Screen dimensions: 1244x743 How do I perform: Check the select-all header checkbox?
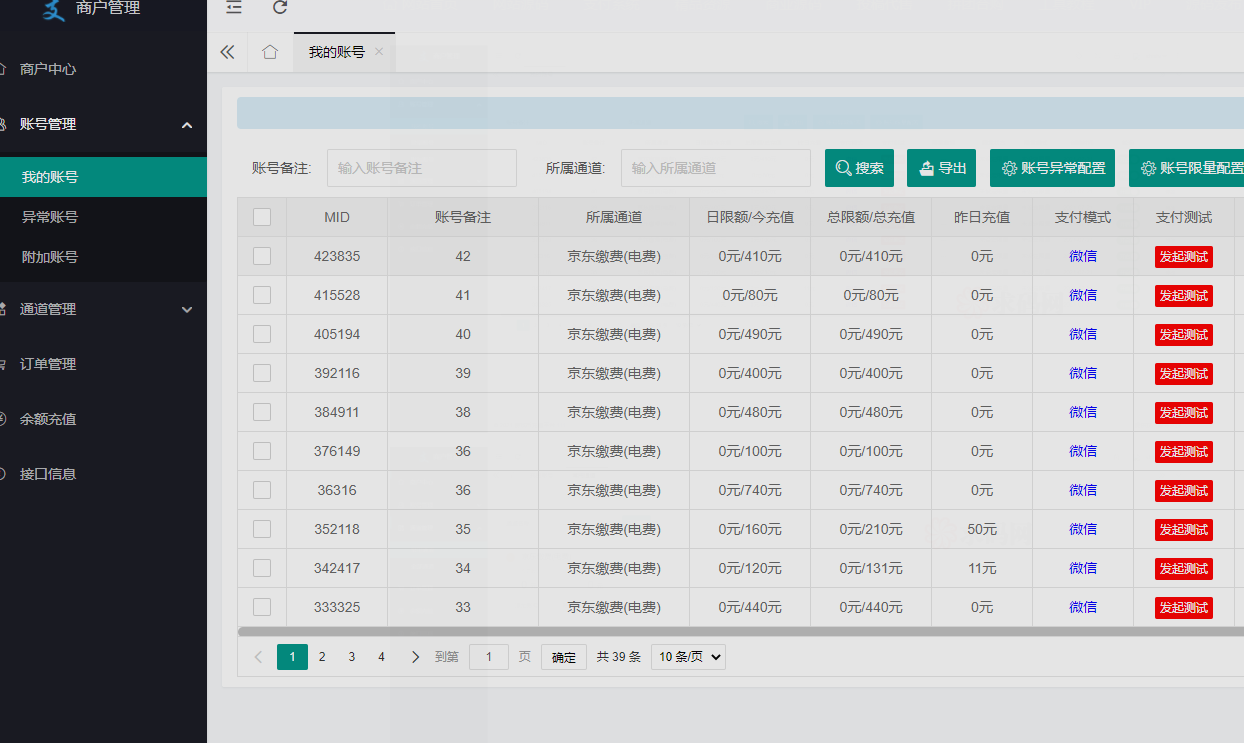pyautogui.click(x=262, y=217)
